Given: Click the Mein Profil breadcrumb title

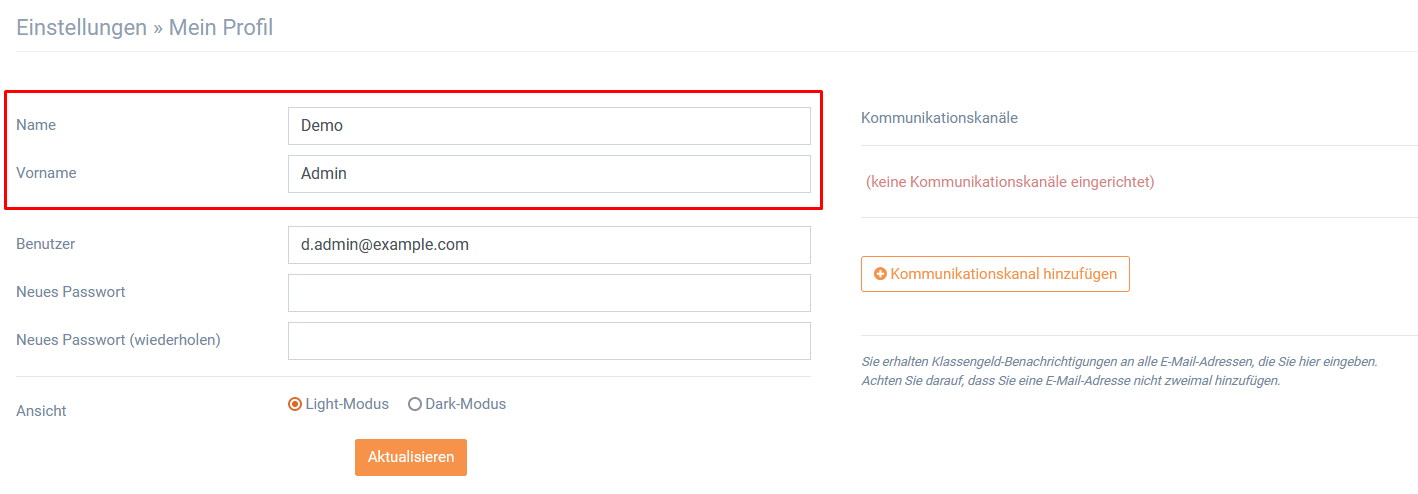Looking at the screenshot, I should click(x=221, y=28).
